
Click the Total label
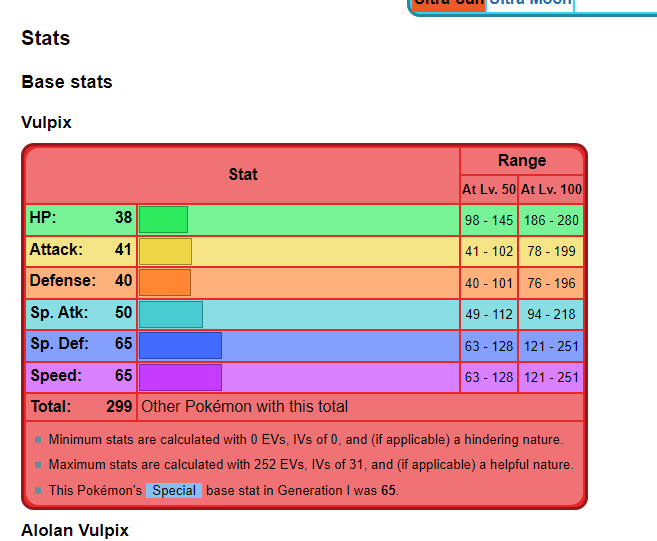[x=51, y=406]
